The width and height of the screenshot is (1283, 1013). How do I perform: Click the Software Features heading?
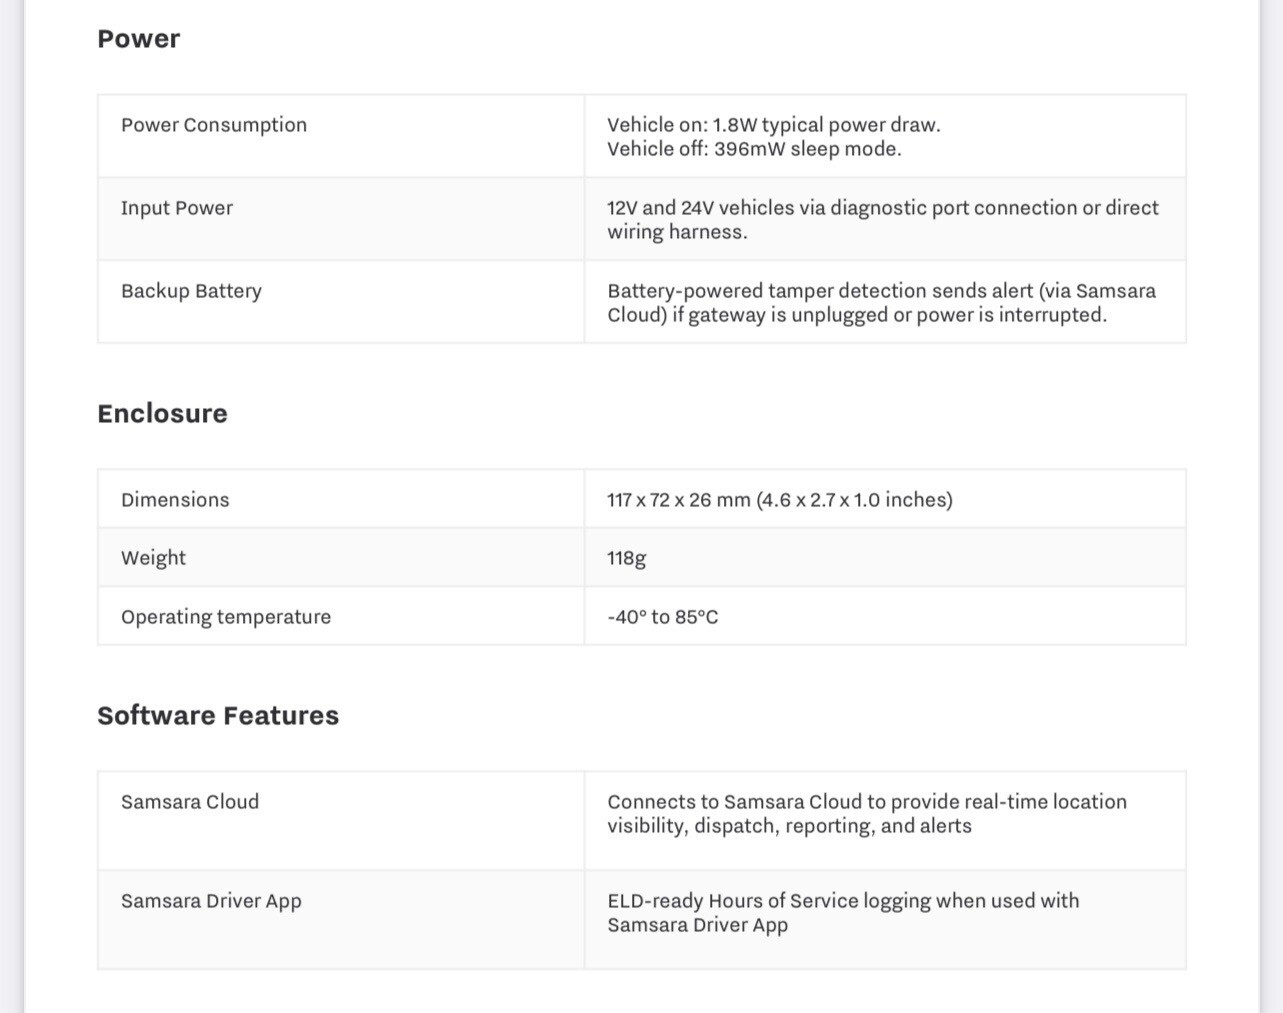[x=218, y=716]
